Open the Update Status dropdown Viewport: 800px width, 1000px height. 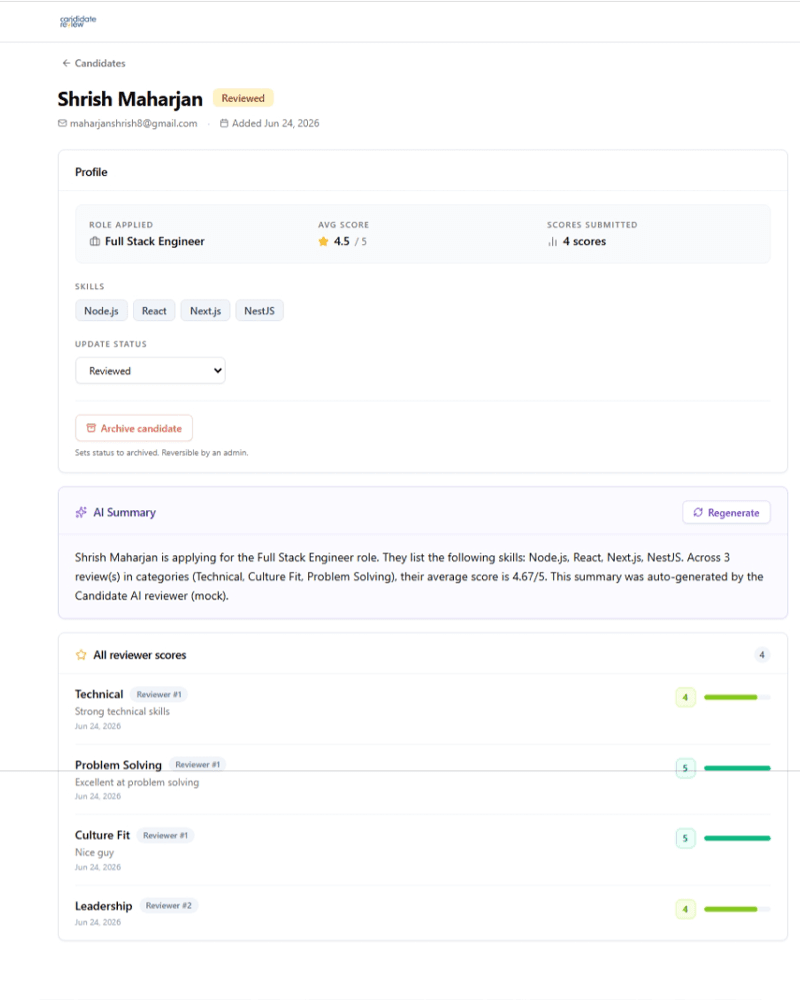coord(151,371)
